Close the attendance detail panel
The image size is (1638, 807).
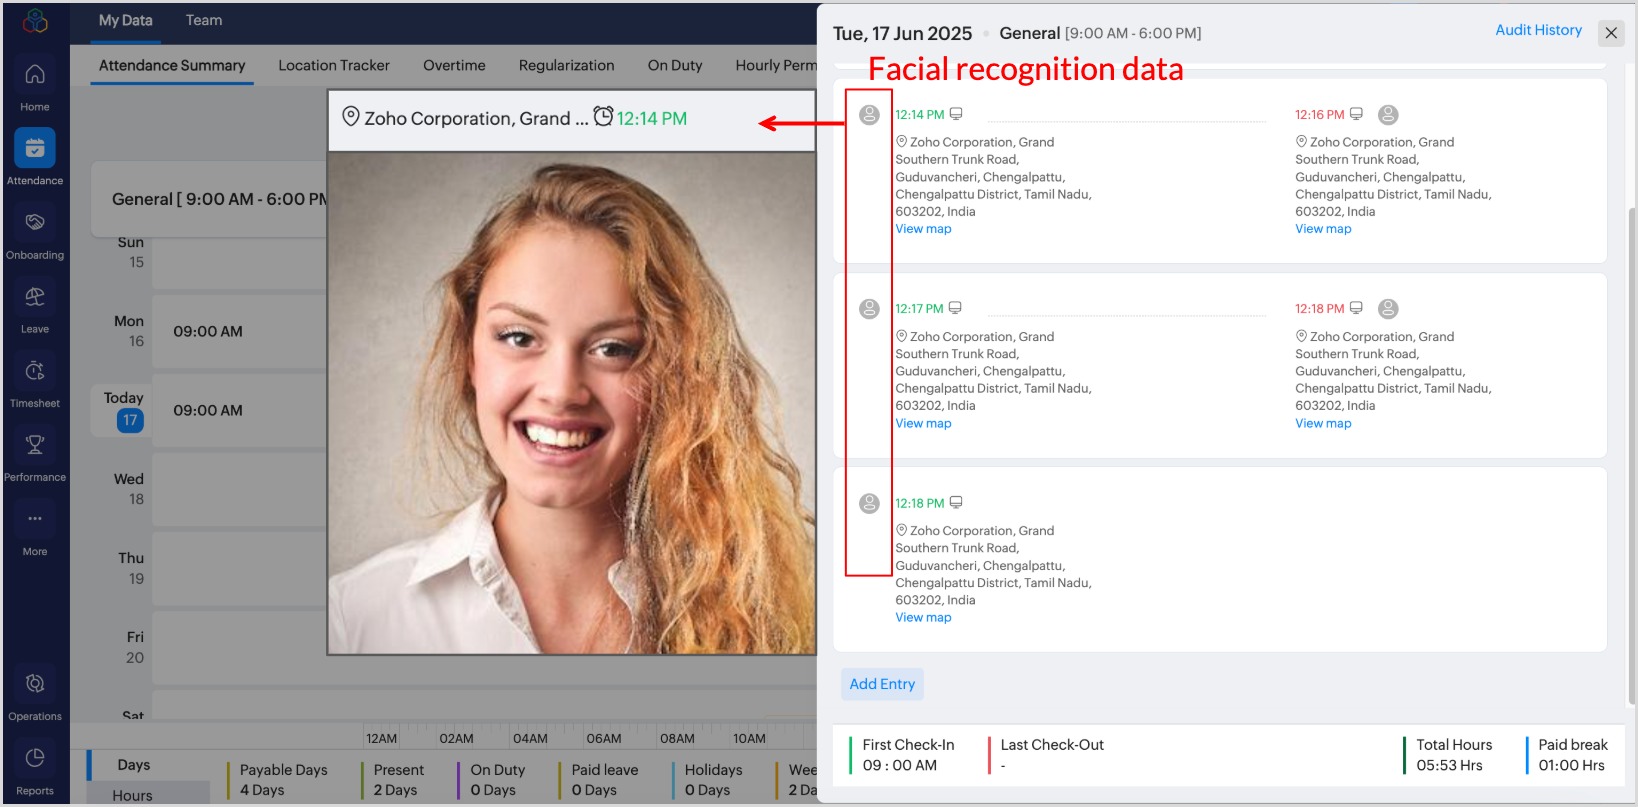1611,33
